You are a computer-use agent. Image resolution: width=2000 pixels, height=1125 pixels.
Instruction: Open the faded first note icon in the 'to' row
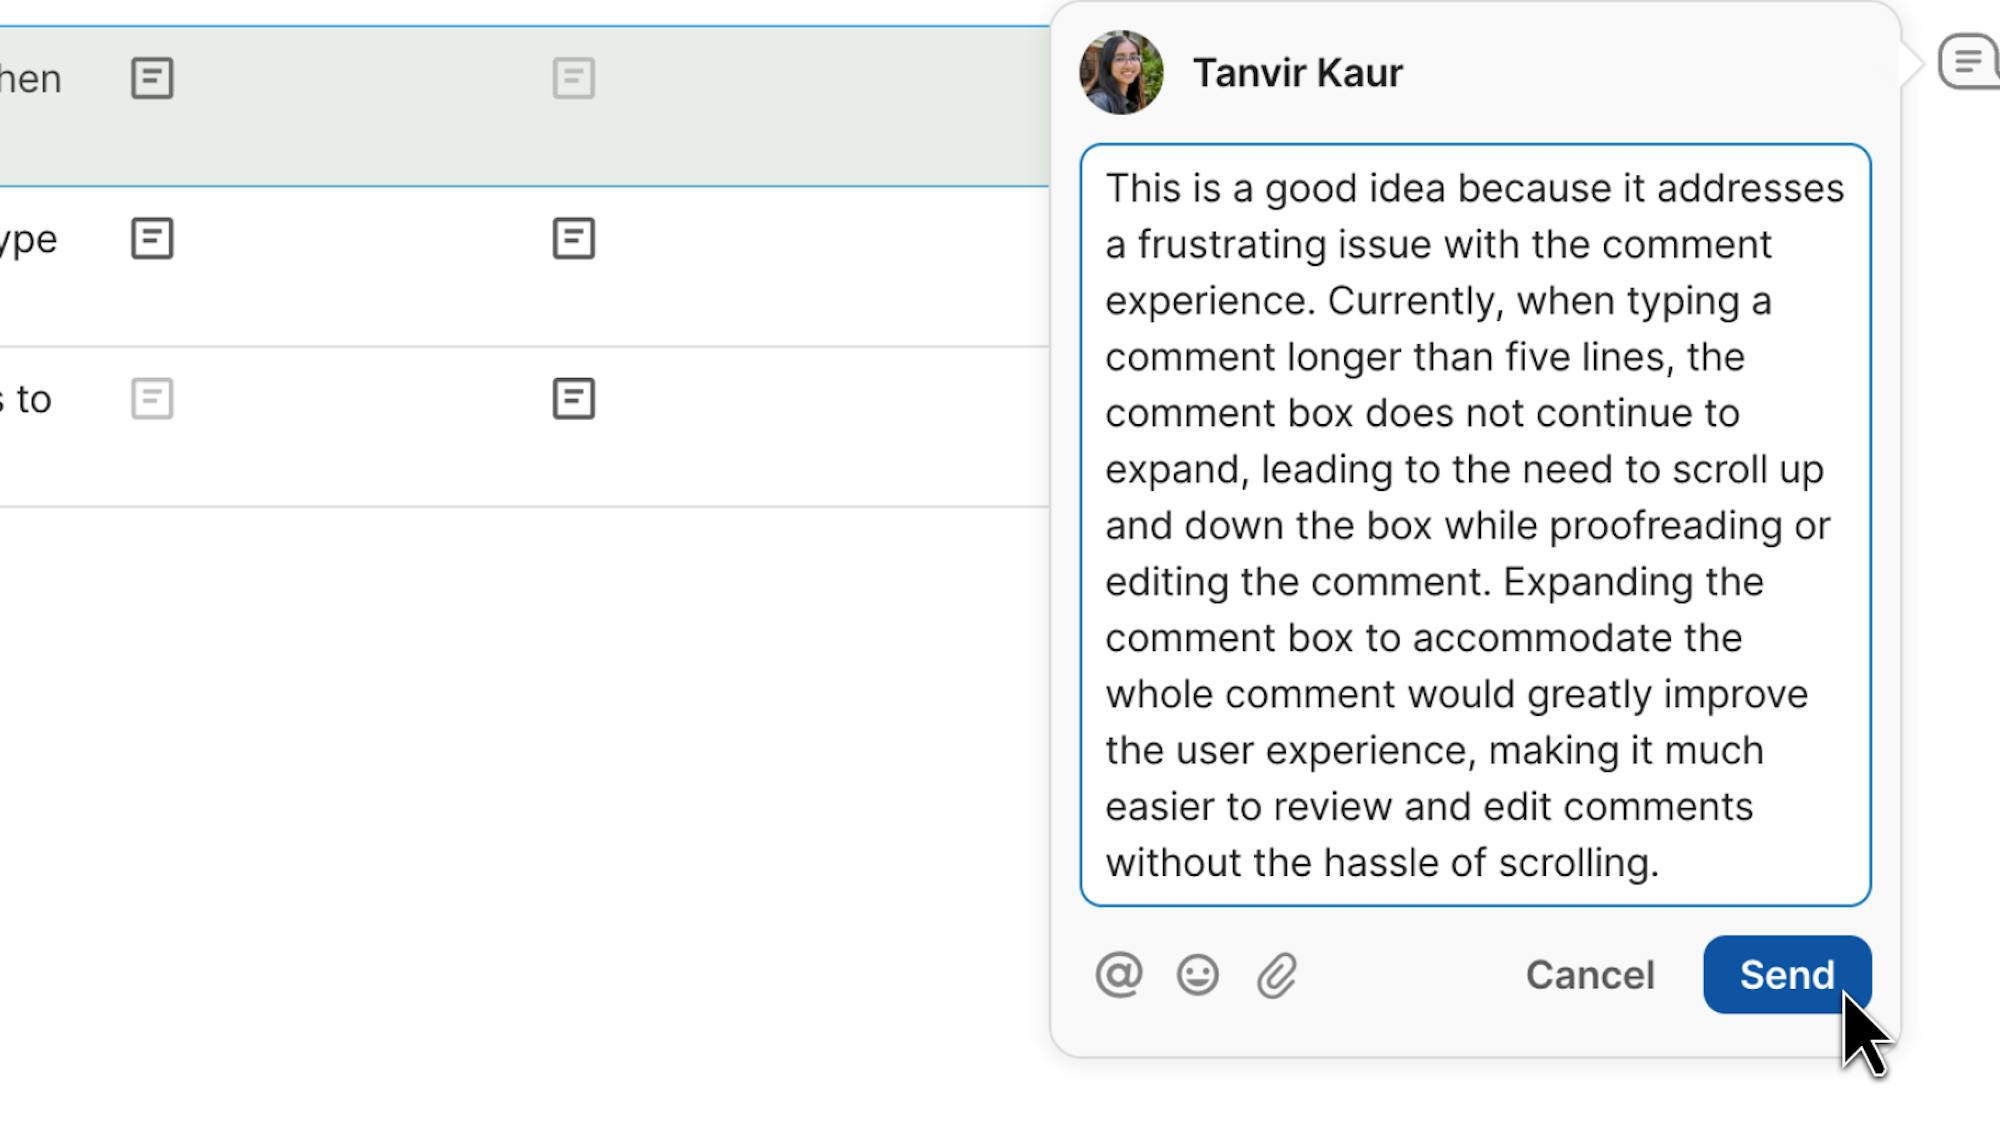(152, 399)
